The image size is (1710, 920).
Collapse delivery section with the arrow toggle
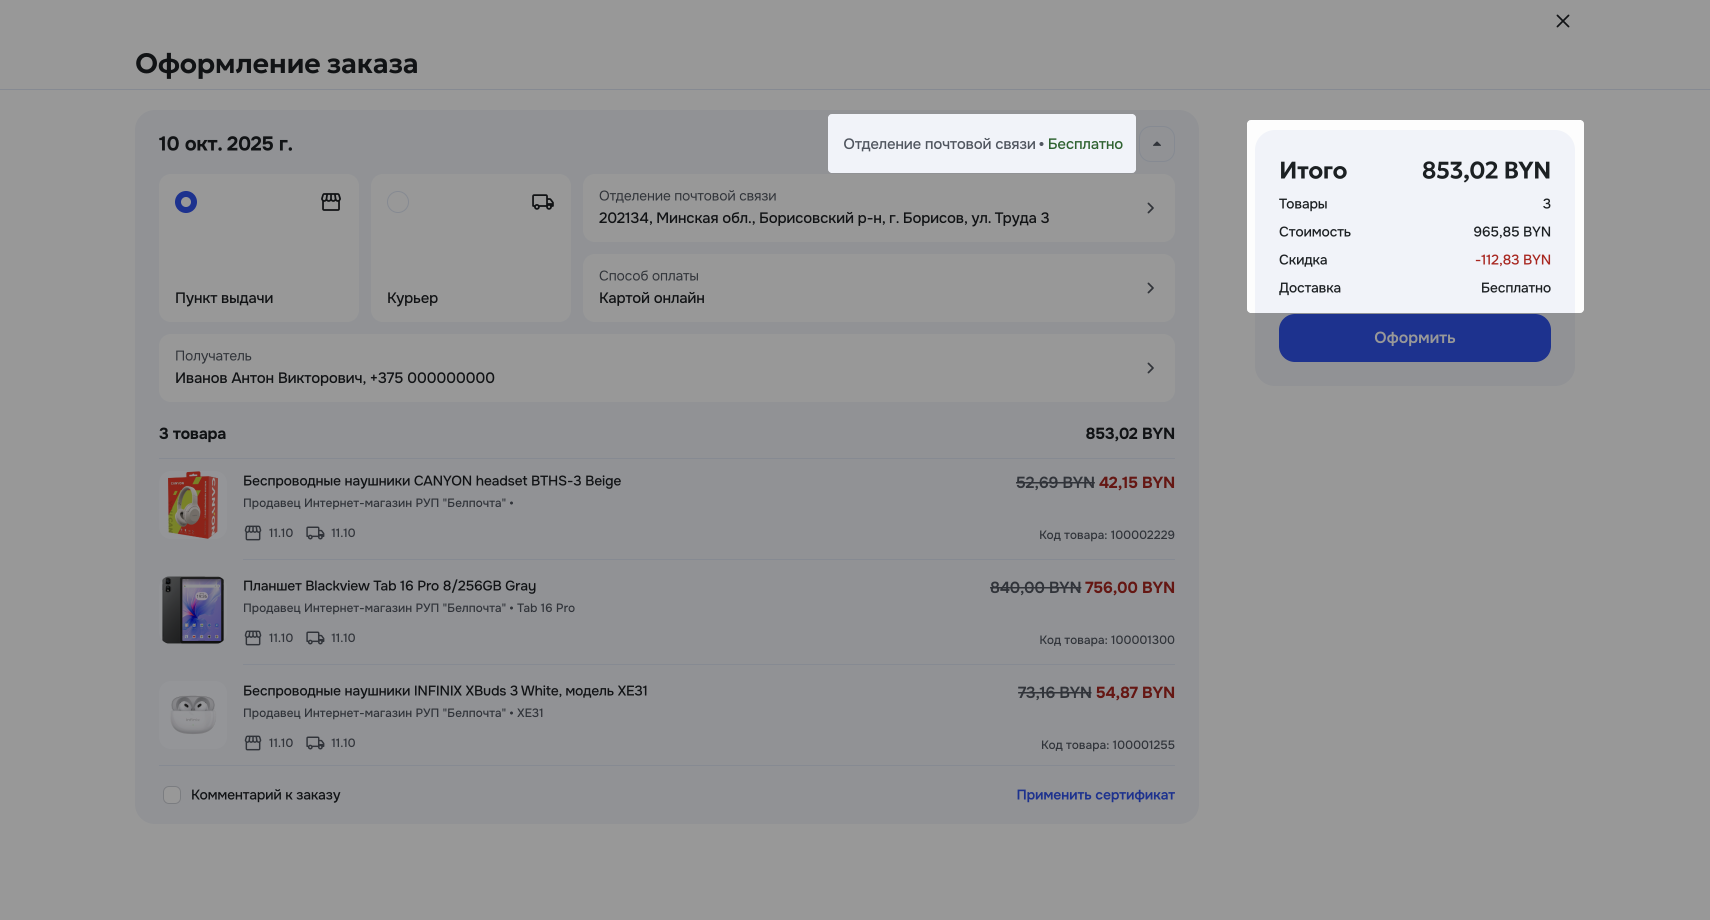point(1157,144)
